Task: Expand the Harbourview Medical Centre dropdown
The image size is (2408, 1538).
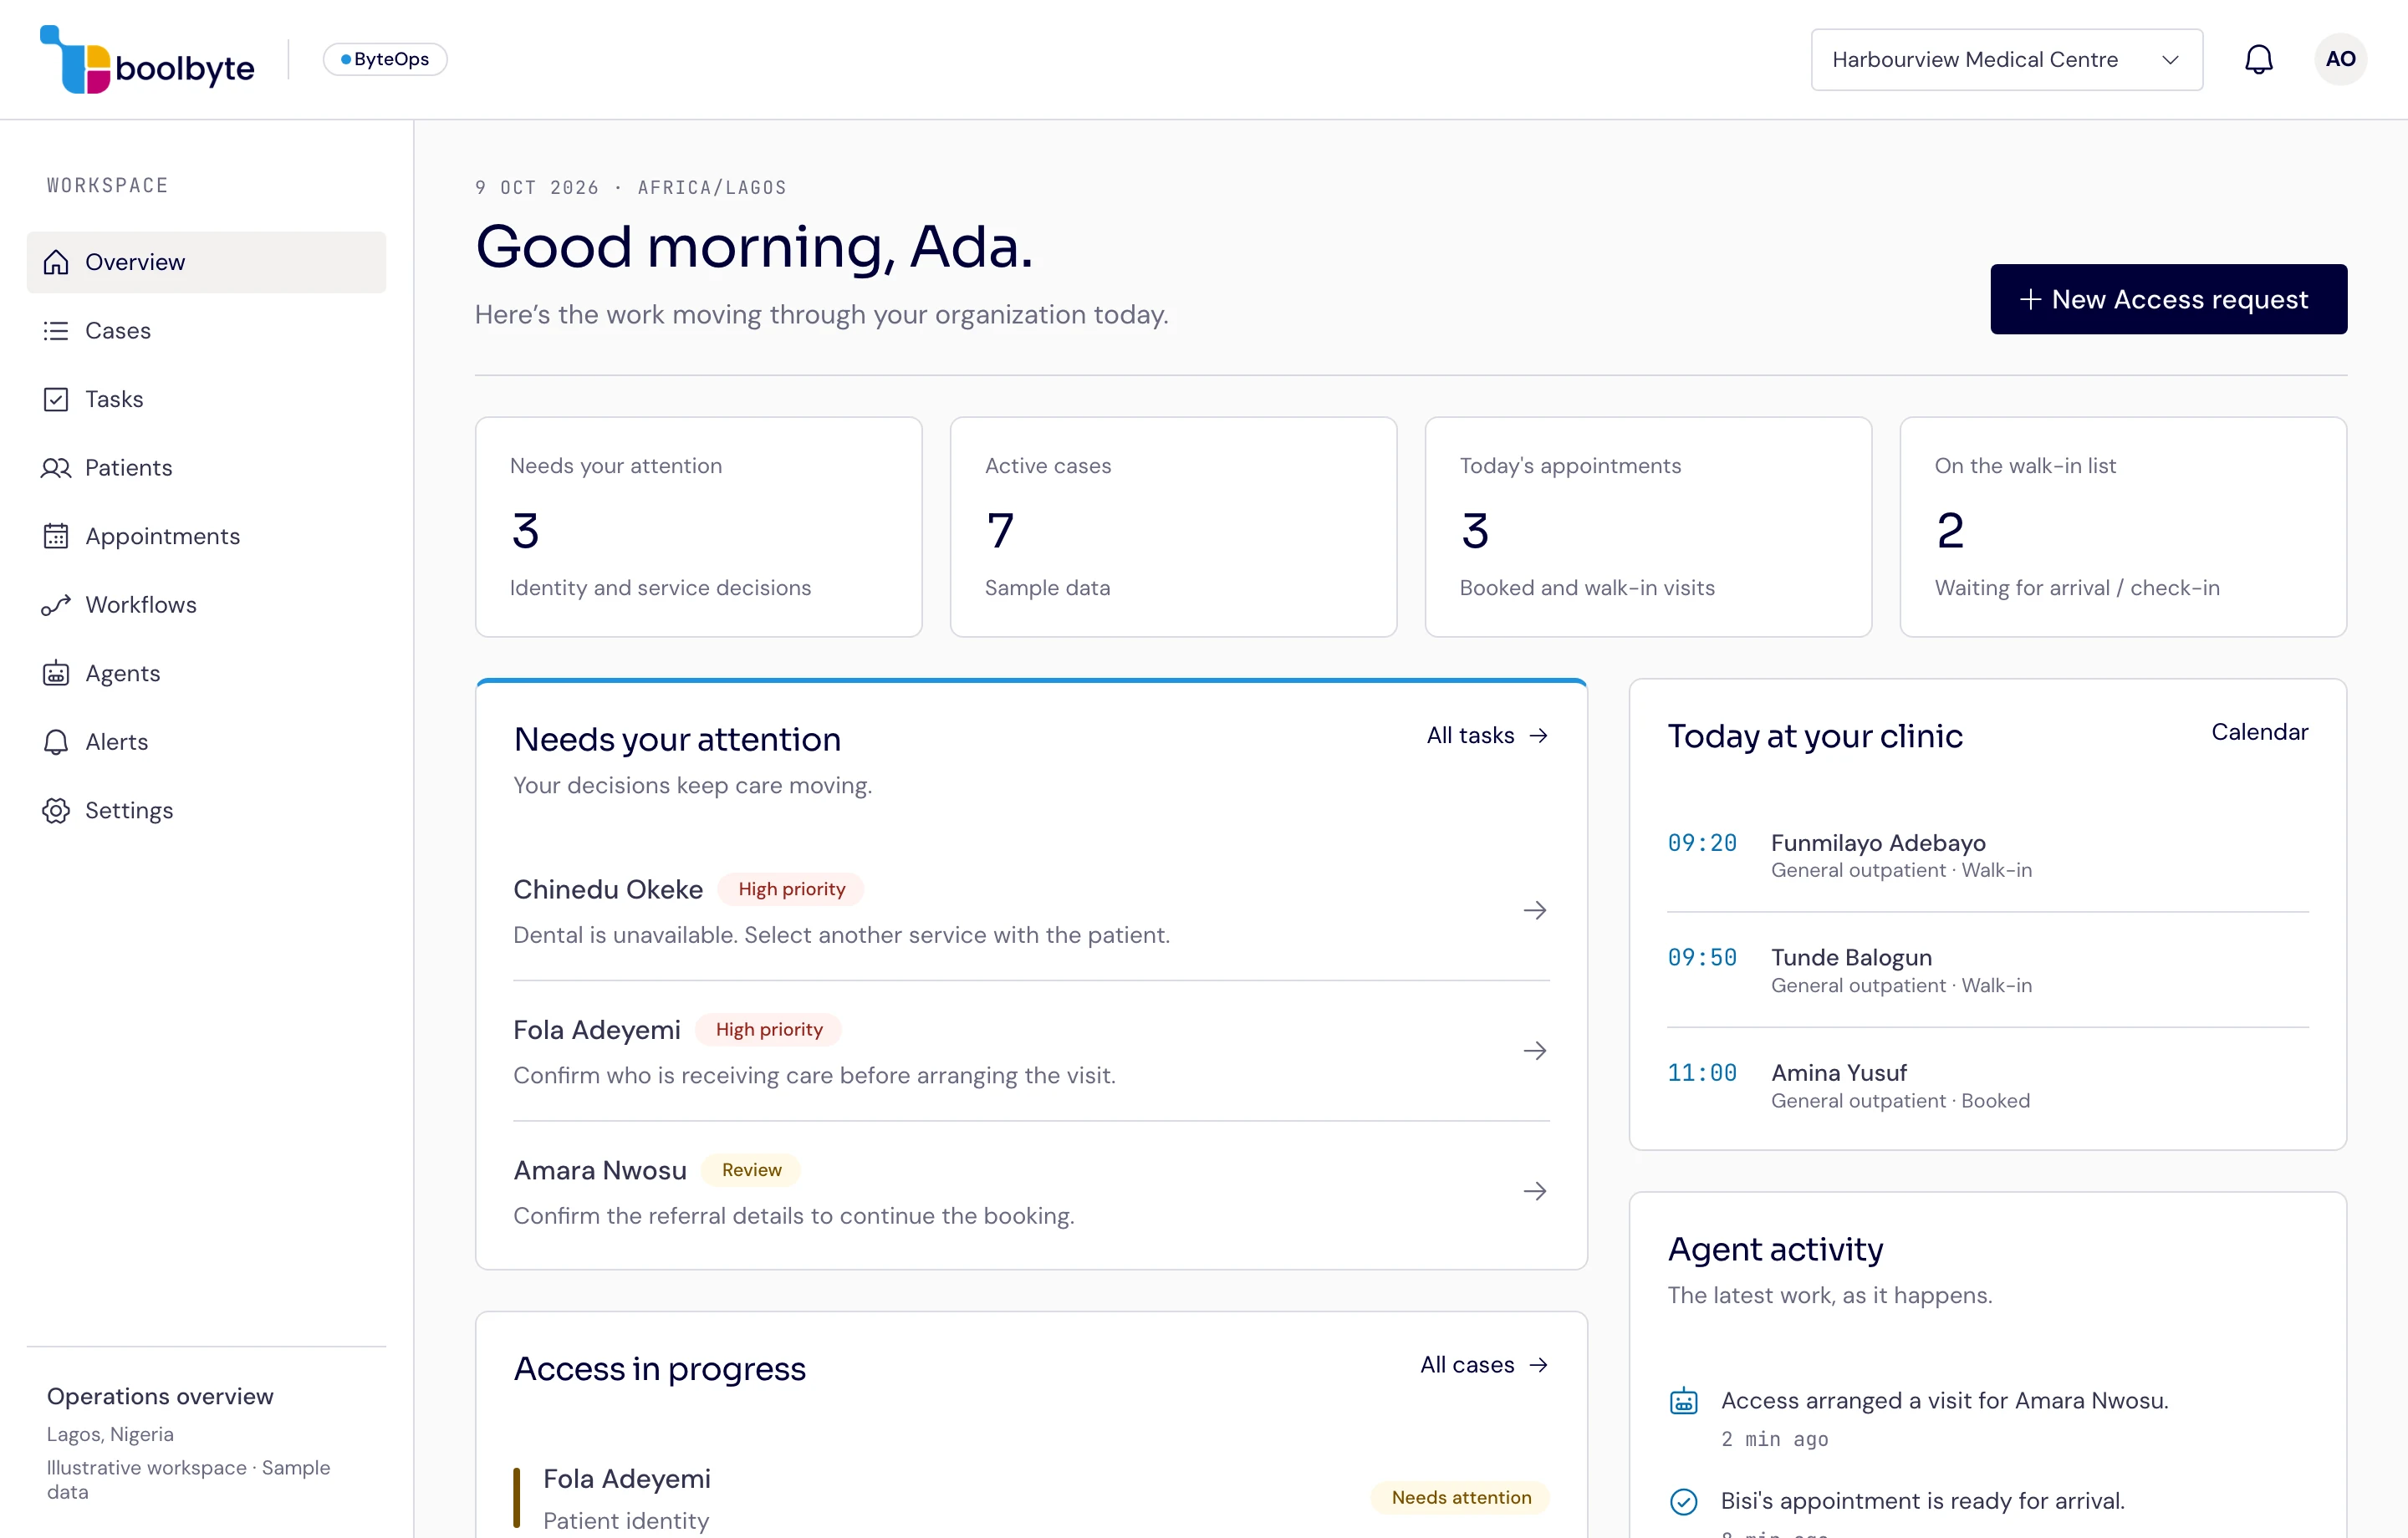Action: click(x=2006, y=59)
